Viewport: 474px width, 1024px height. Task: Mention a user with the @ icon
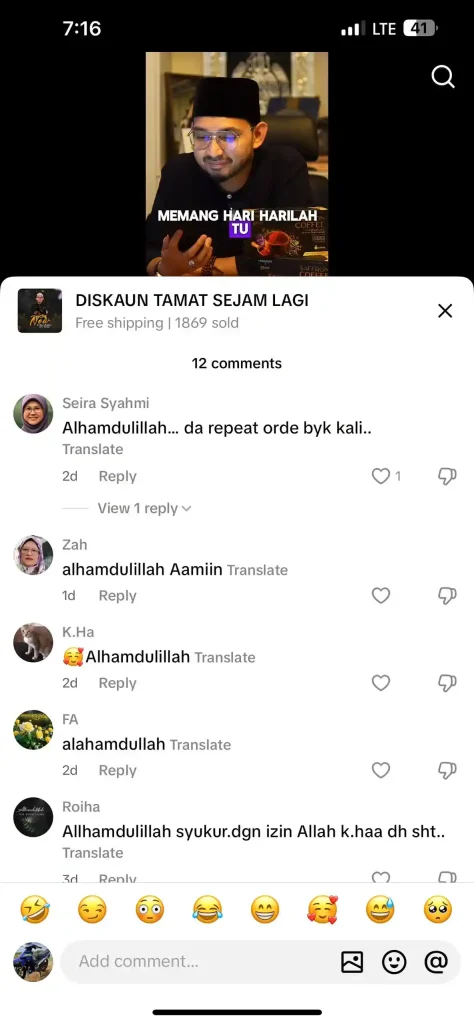436,961
